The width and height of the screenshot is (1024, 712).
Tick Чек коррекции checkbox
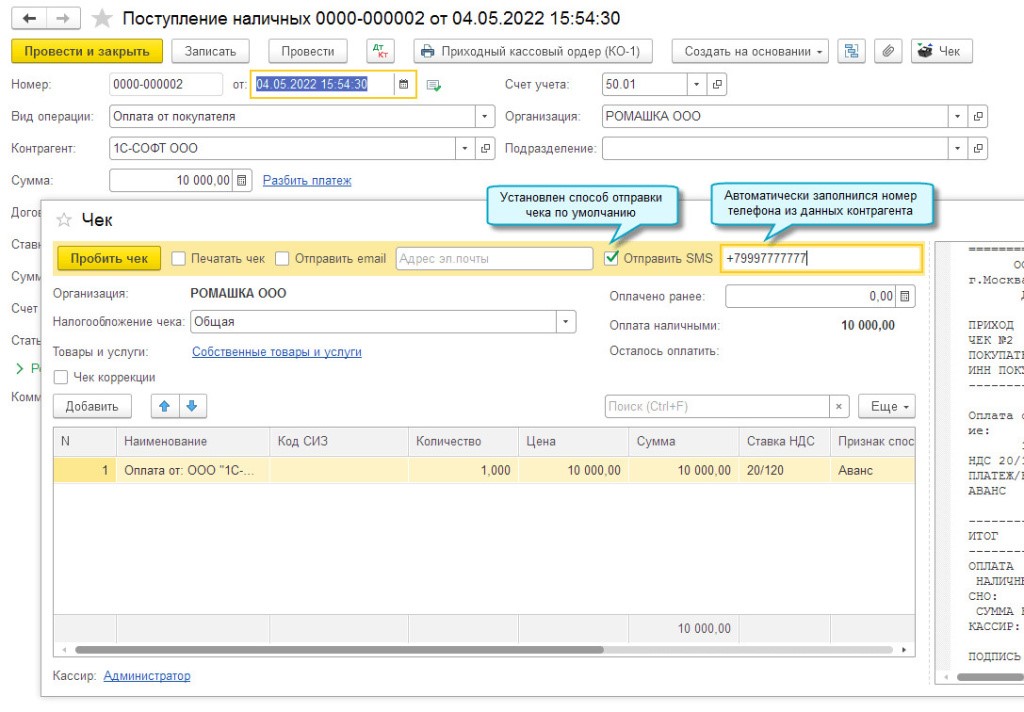[61, 378]
